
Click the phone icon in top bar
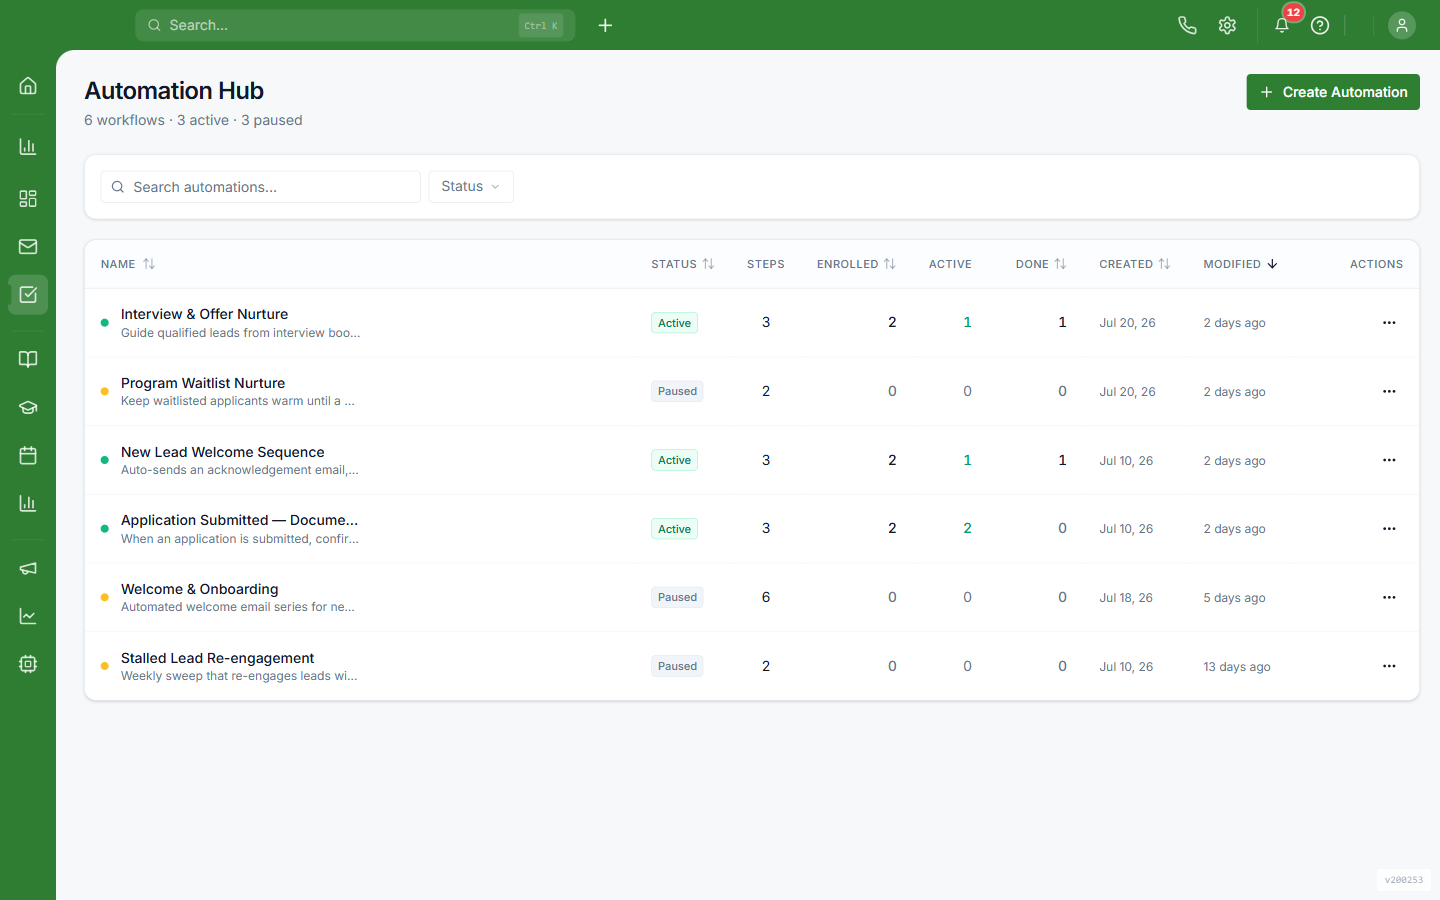pyautogui.click(x=1187, y=25)
